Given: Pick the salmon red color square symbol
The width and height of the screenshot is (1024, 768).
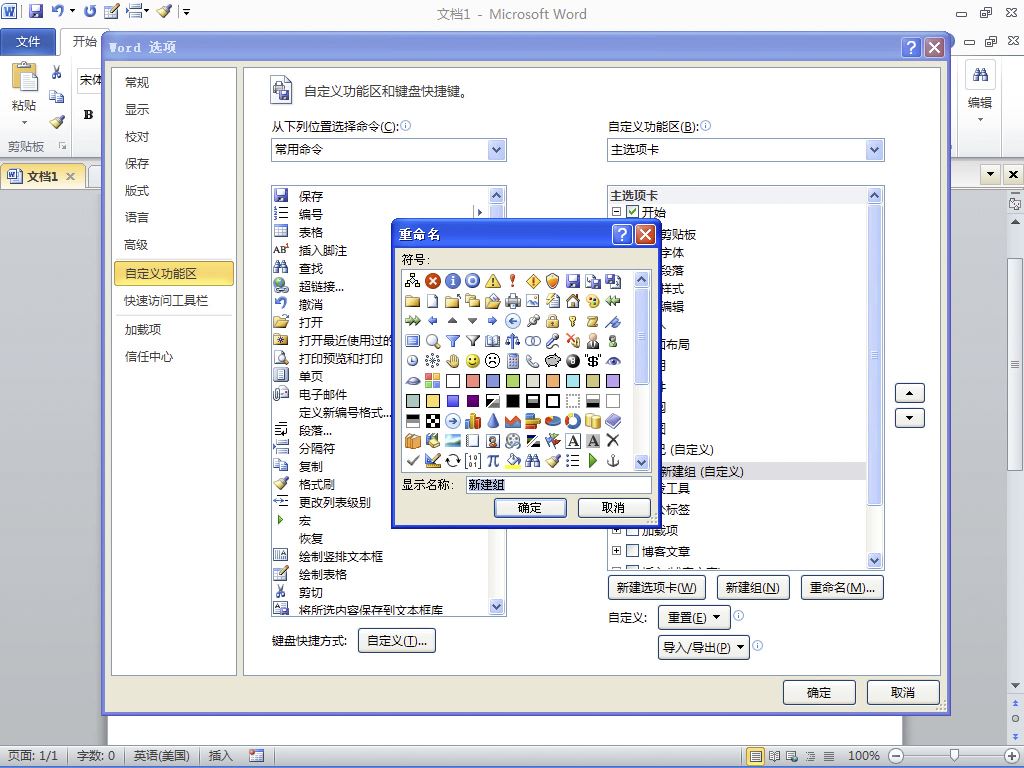Looking at the screenshot, I should (473, 381).
